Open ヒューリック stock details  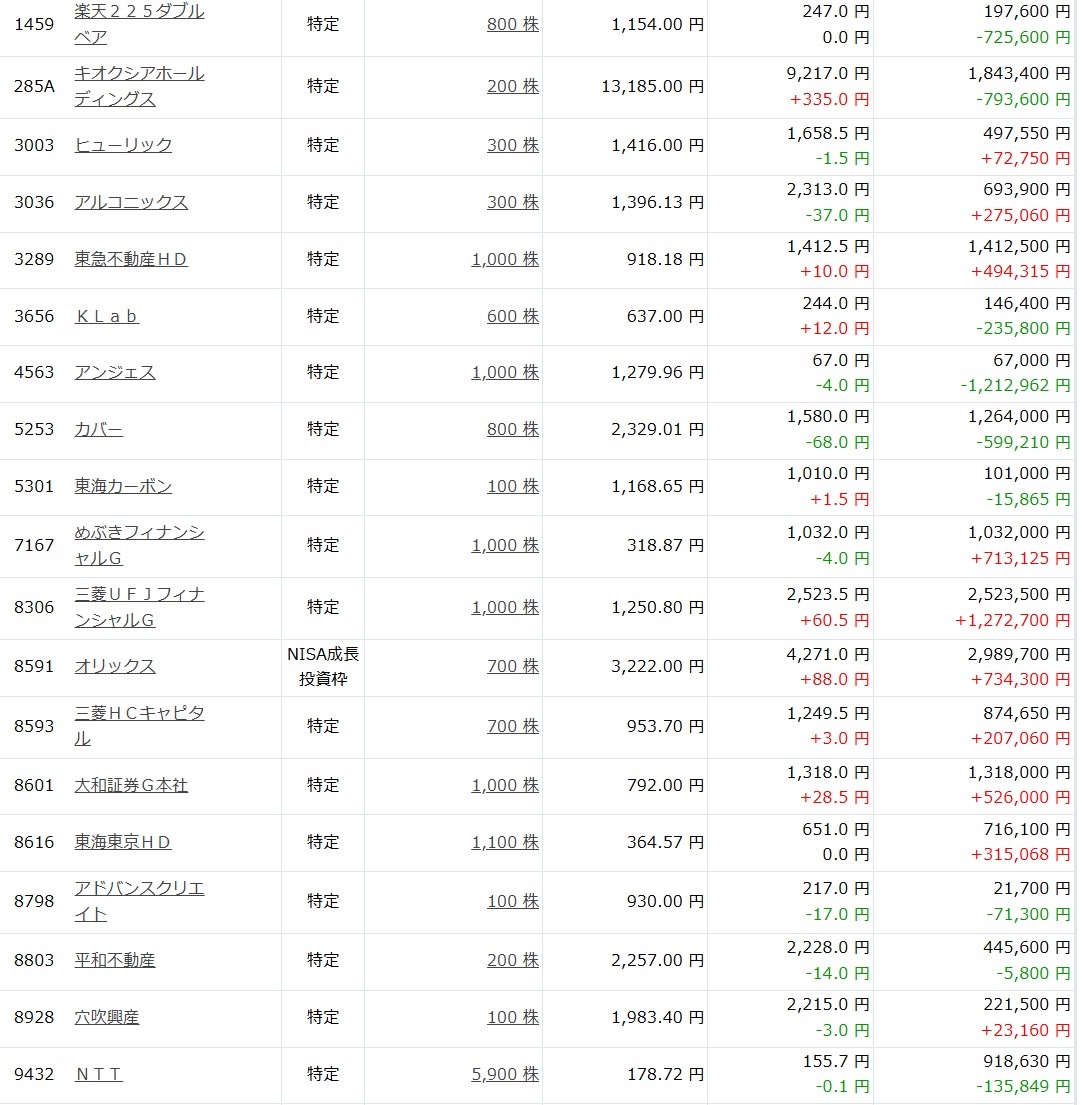pyautogui.click(x=123, y=145)
